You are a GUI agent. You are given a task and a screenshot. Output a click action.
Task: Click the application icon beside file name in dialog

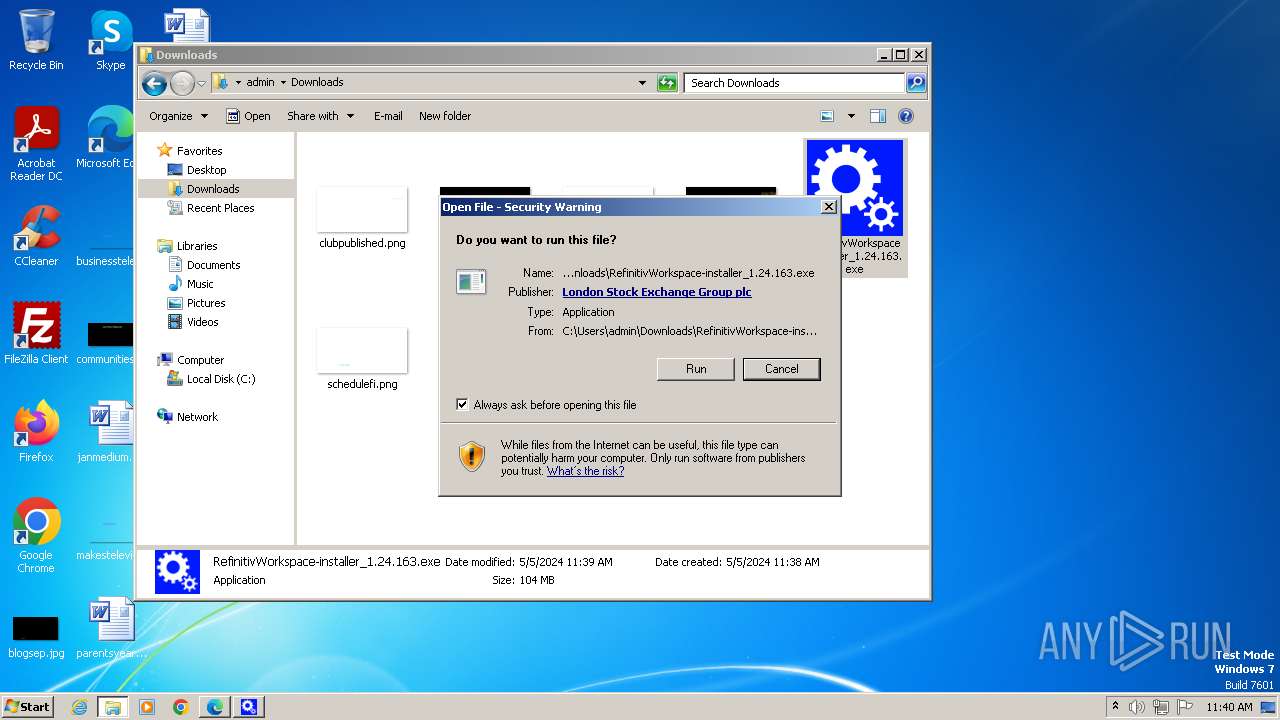click(x=471, y=282)
